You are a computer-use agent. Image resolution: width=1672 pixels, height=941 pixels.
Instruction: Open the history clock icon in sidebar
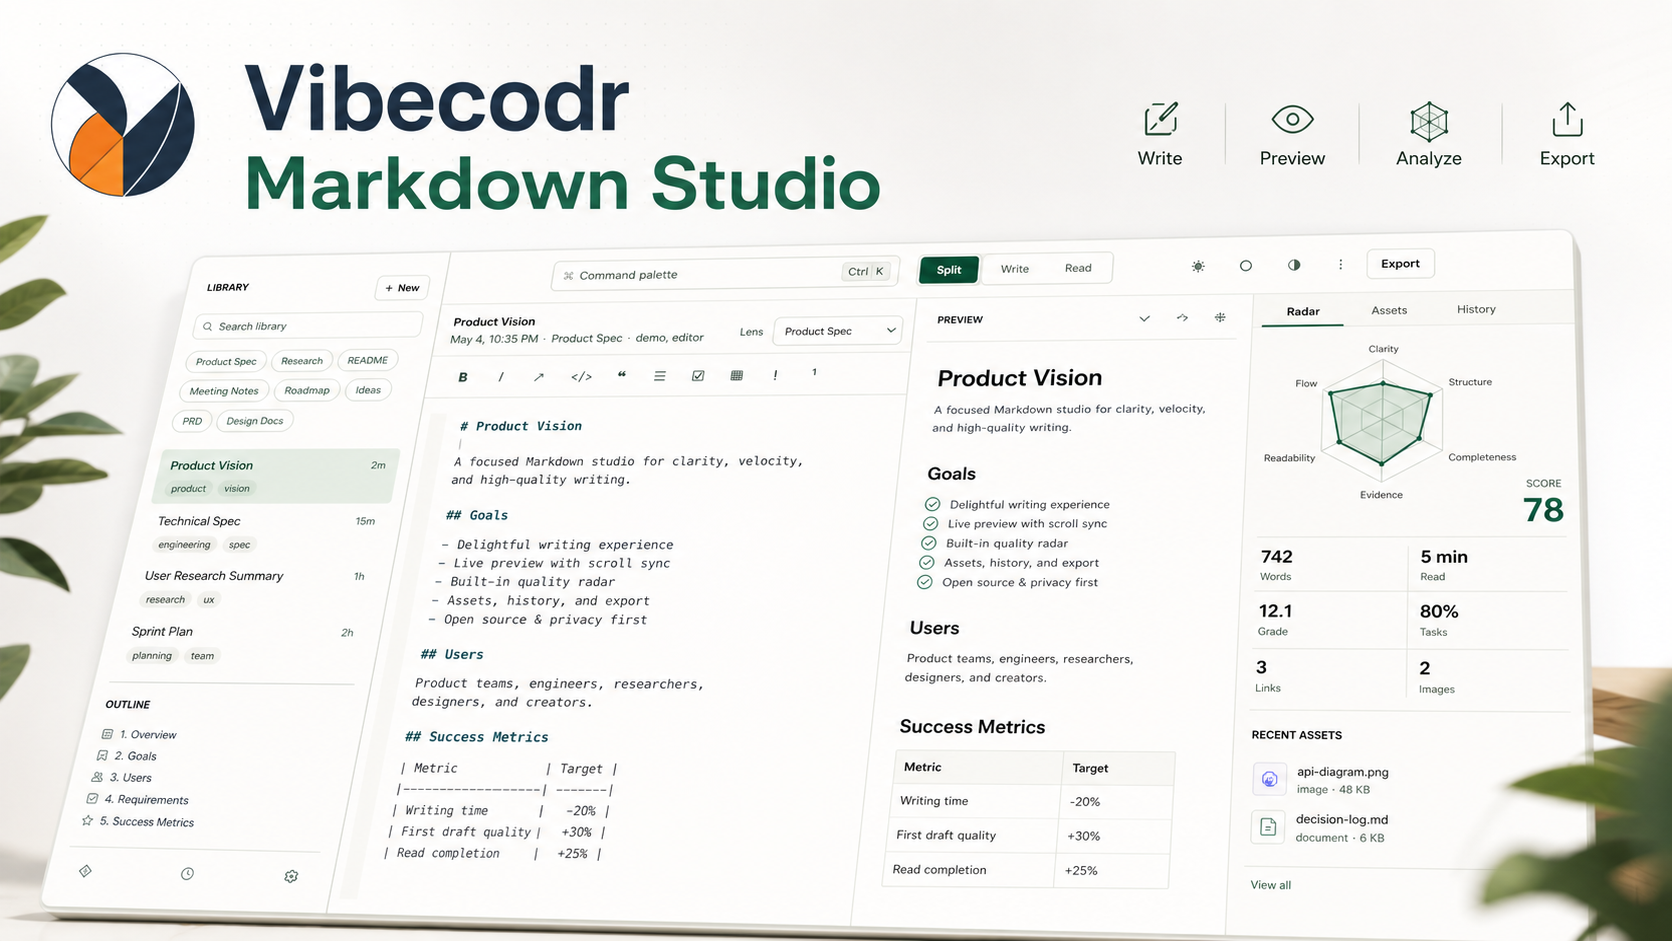coord(187,874)
